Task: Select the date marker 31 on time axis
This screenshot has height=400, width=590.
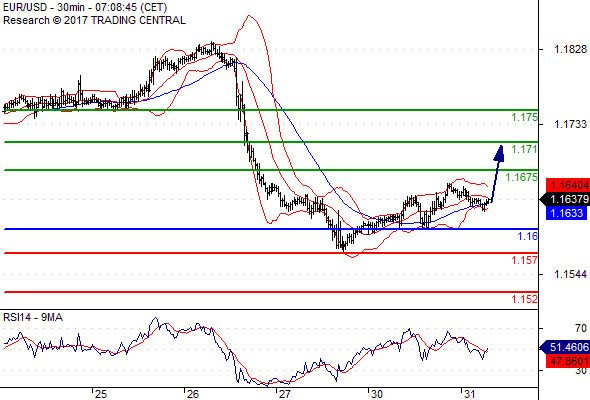Action: 469,394
